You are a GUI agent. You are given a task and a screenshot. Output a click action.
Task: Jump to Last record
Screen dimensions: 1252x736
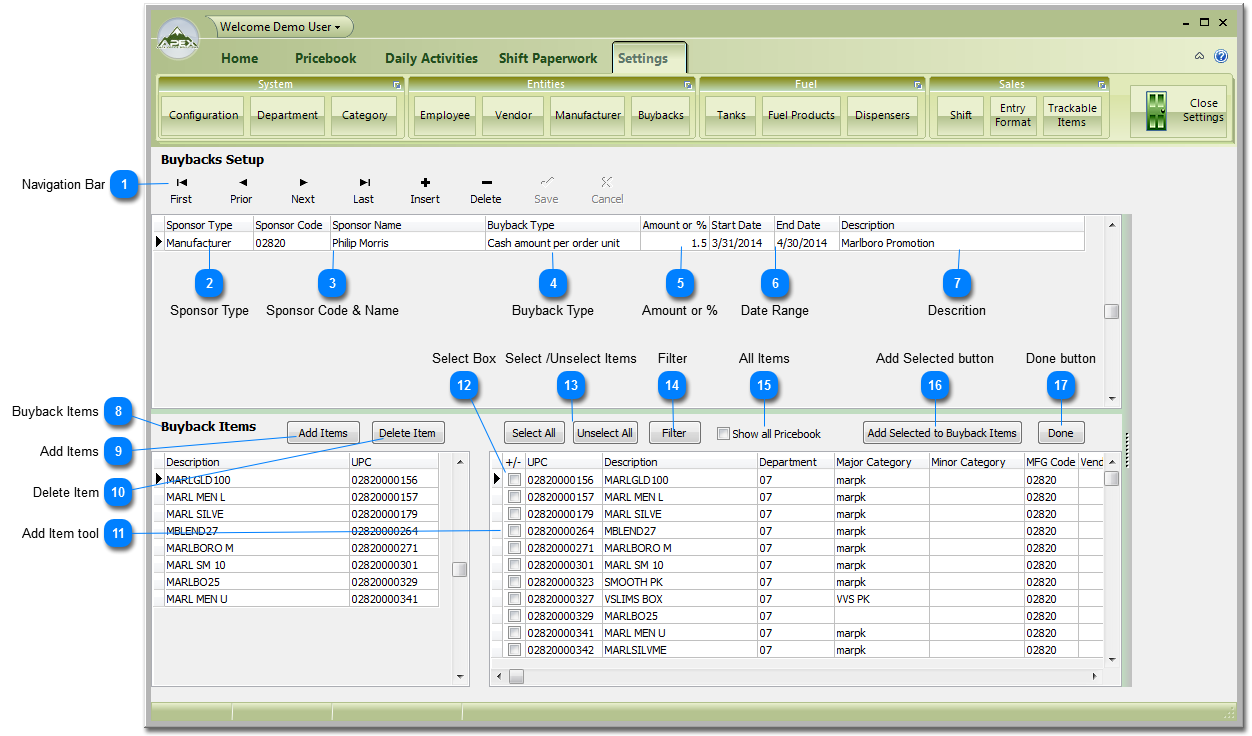point(364,190)
